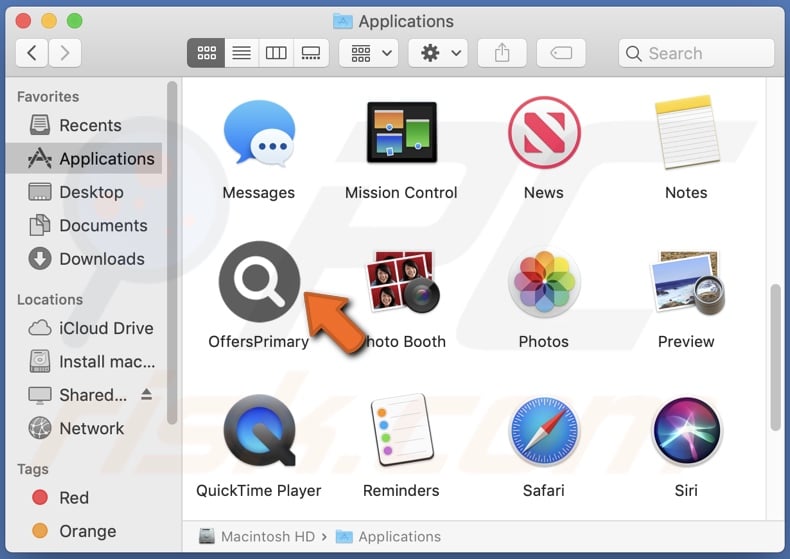Click the Search field
790x559 pixels.
pyautogui.click(x=696, y=53)
